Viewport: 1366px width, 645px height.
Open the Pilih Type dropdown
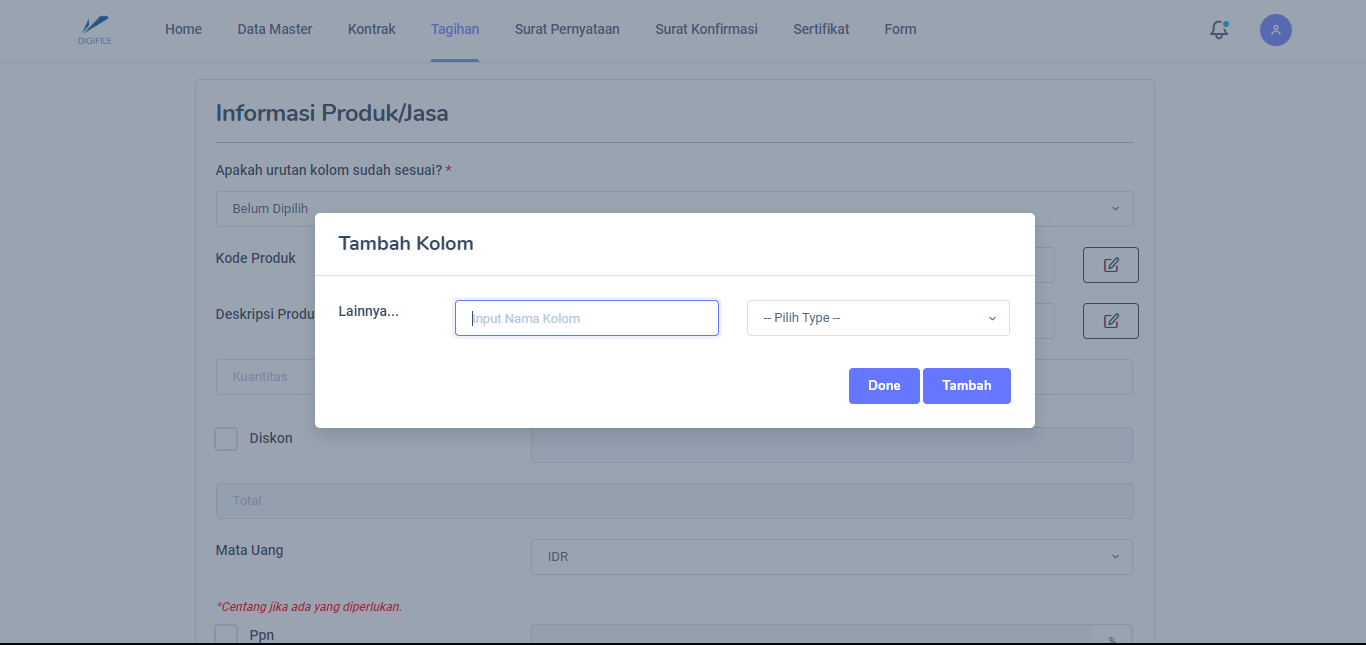coord(878,318)
